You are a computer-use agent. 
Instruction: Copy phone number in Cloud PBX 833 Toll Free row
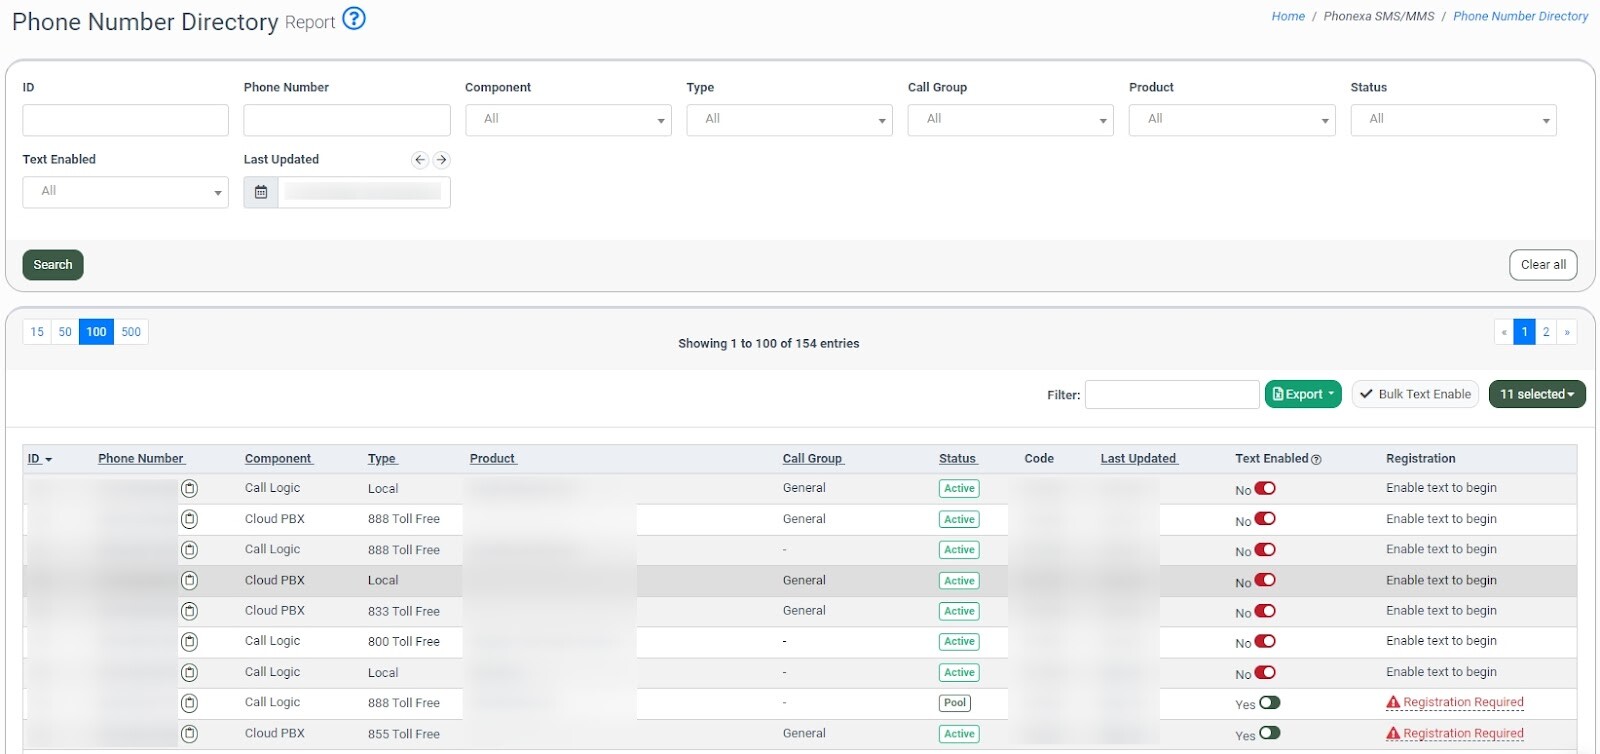tap(189, 611)
